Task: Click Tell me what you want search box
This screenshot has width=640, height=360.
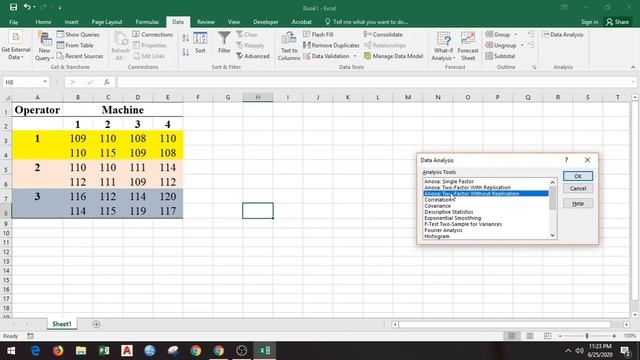Action: click(367, 22)
